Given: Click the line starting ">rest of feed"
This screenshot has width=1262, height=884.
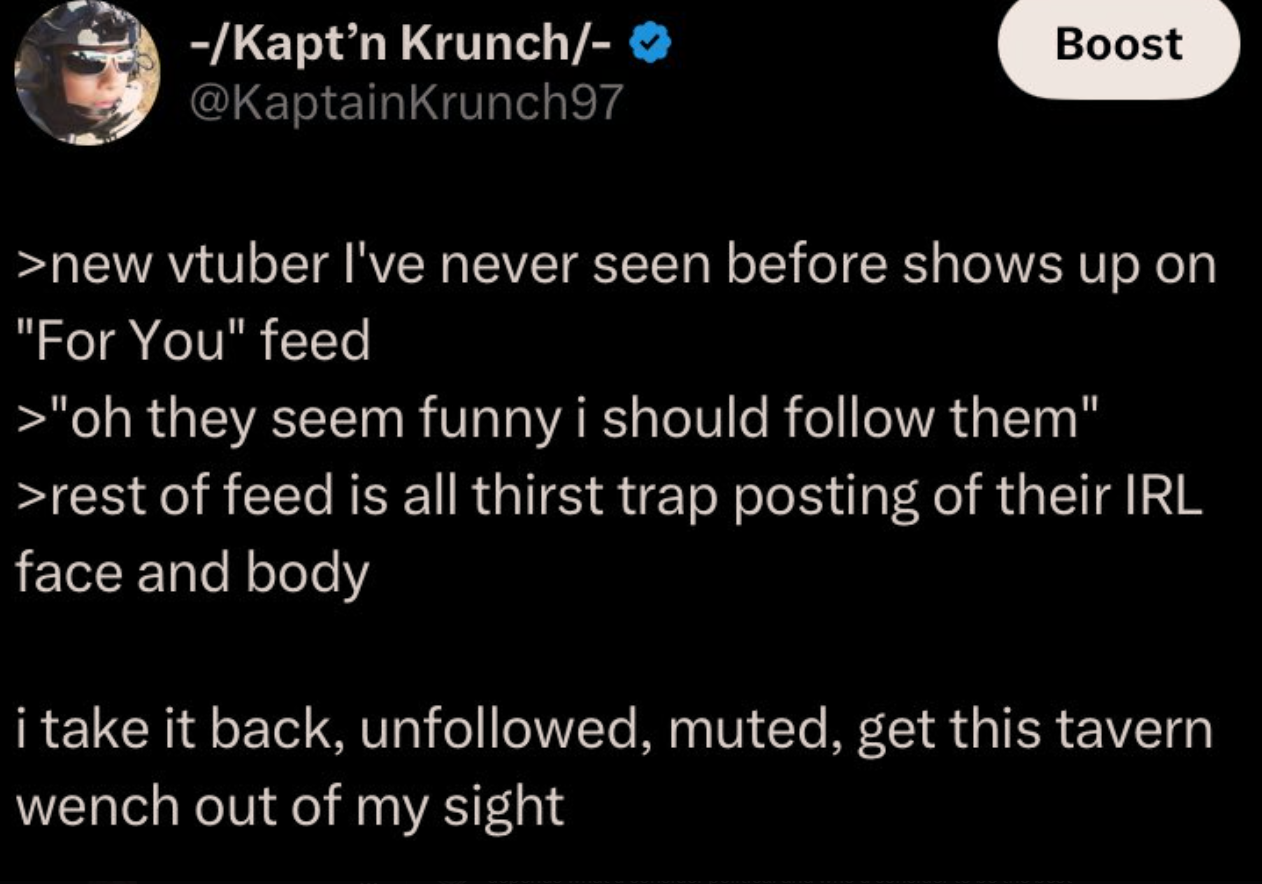Looking at the screenshot, I should click(608, 496).
